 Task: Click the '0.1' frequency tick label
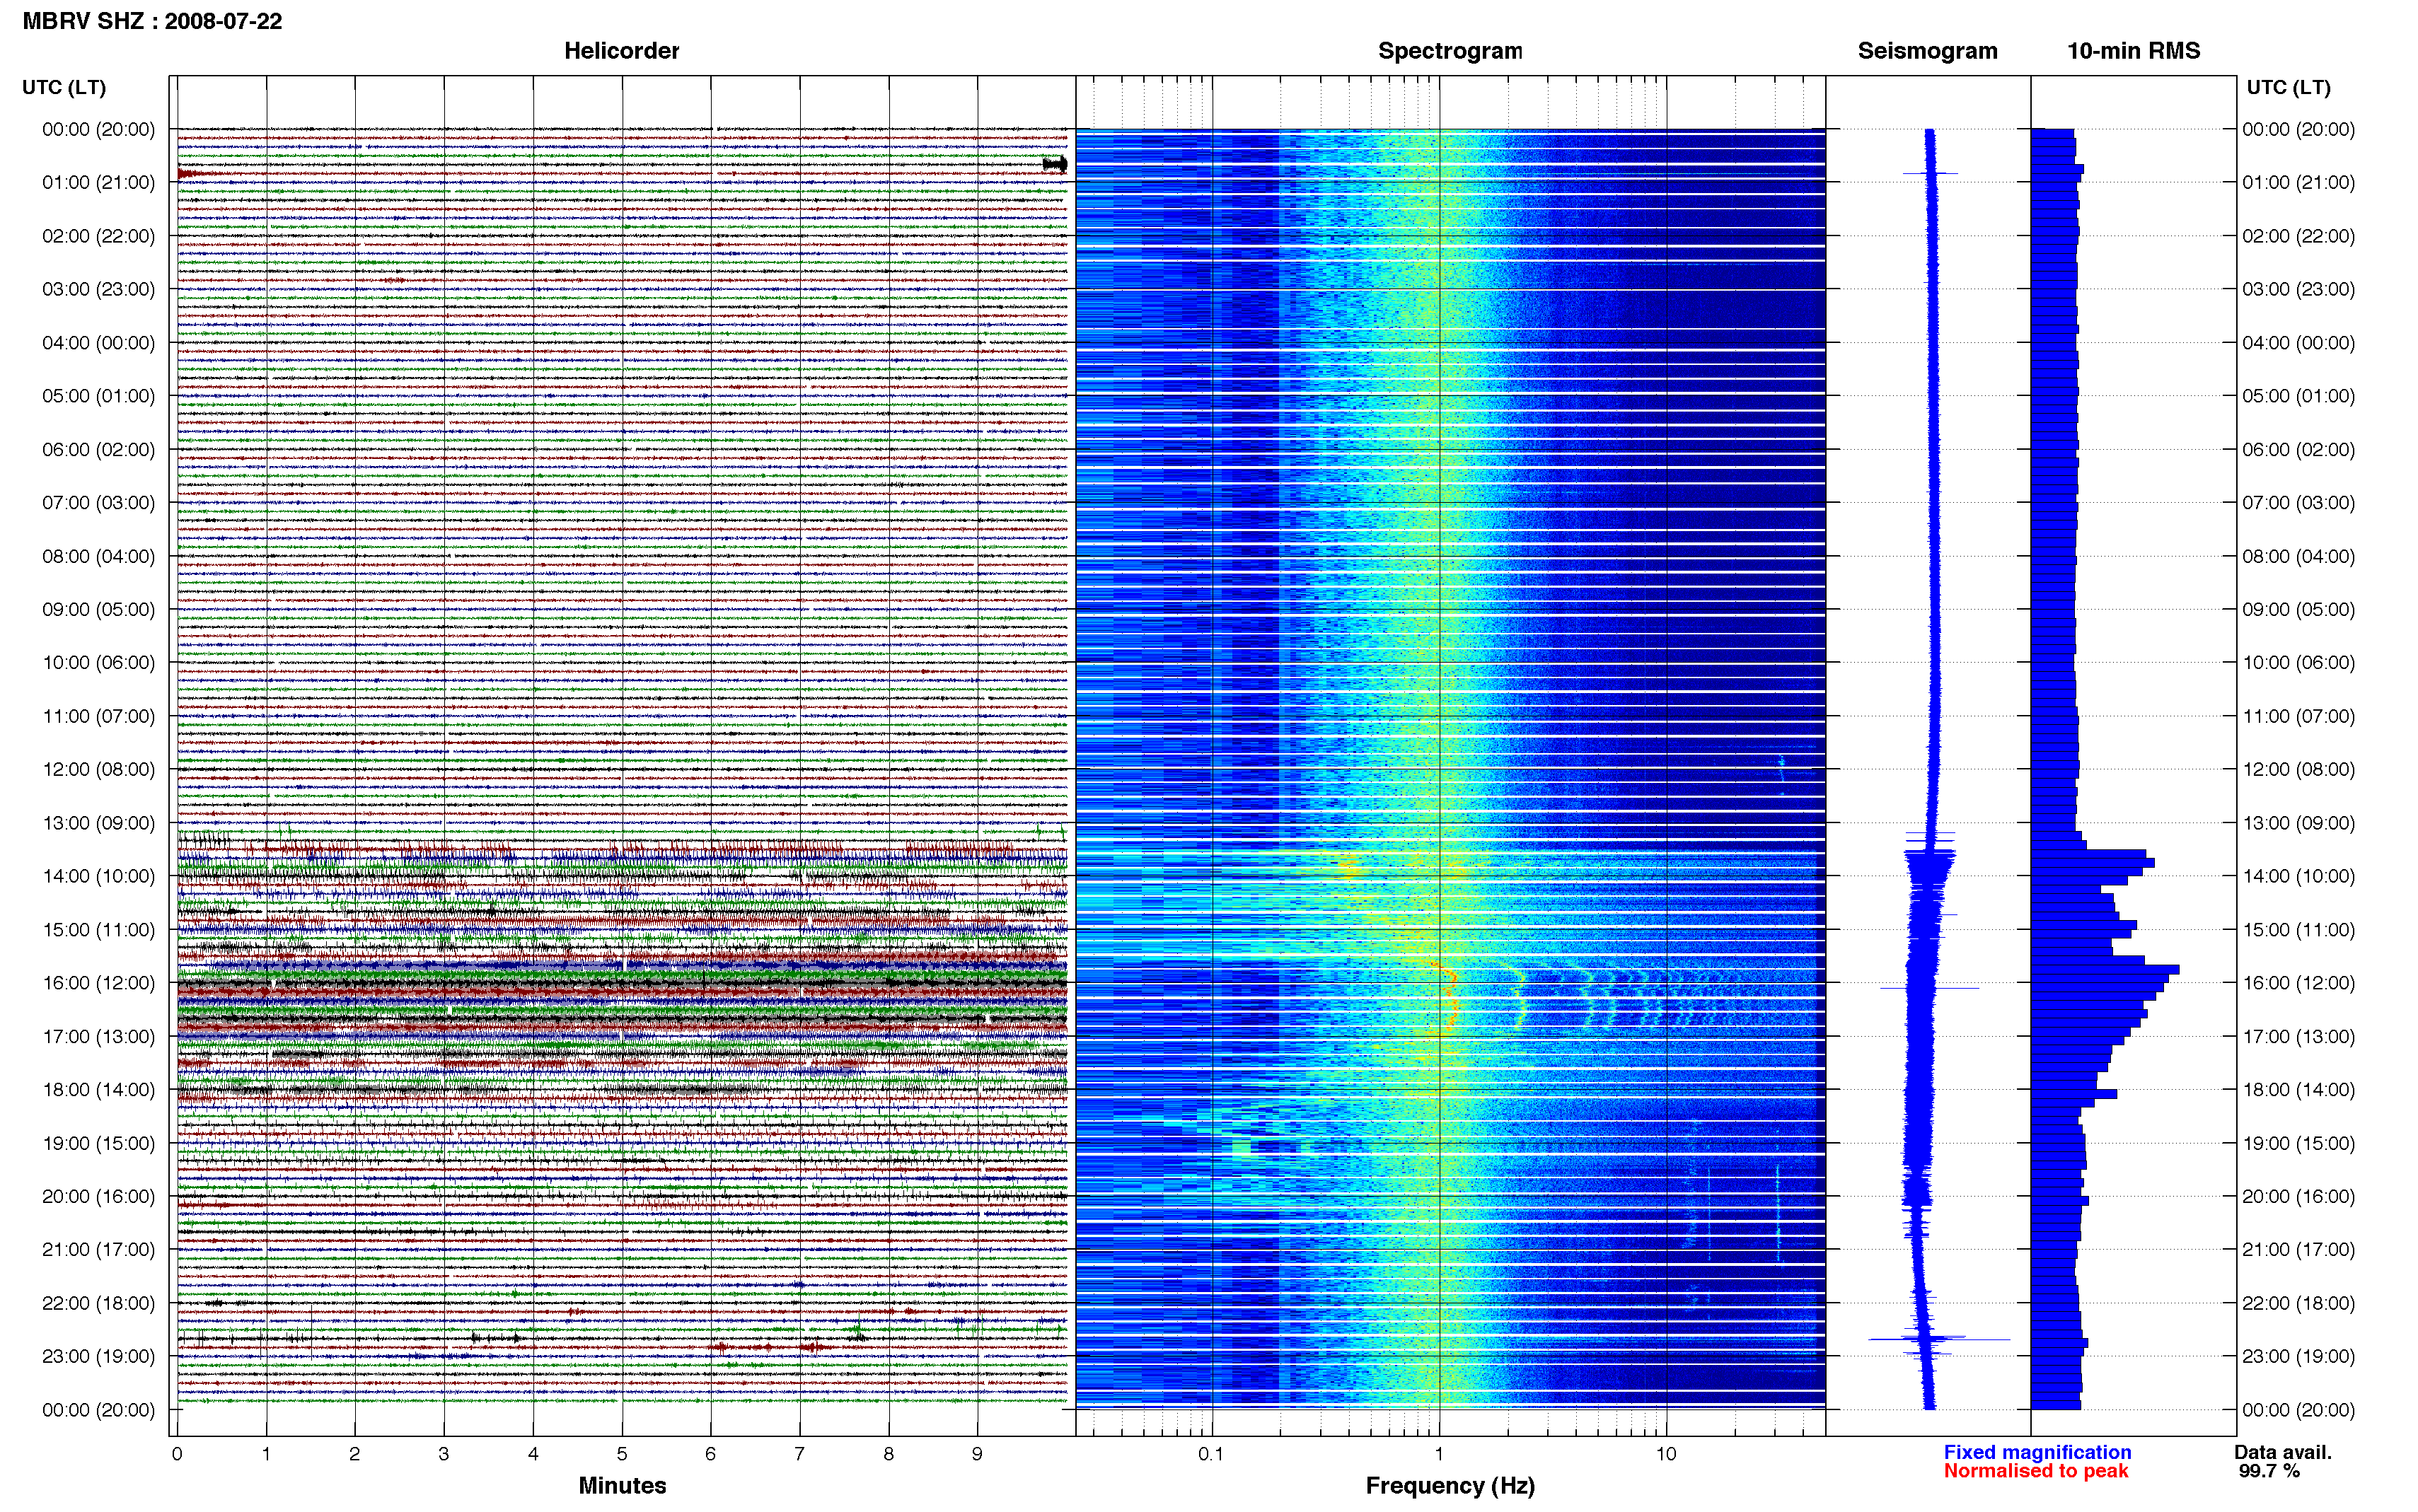click(x=1211, y=1454)
